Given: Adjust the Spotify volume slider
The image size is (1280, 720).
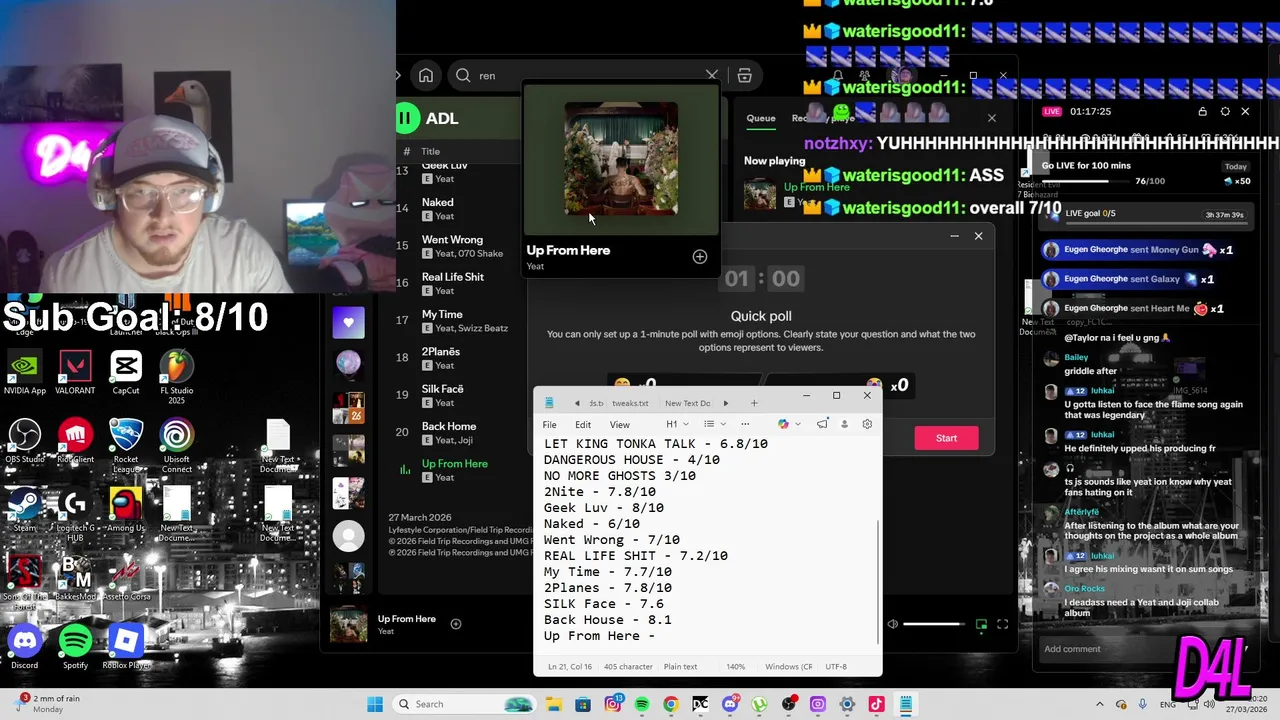Looking at the screenshot, I should [x=933, y=624].
